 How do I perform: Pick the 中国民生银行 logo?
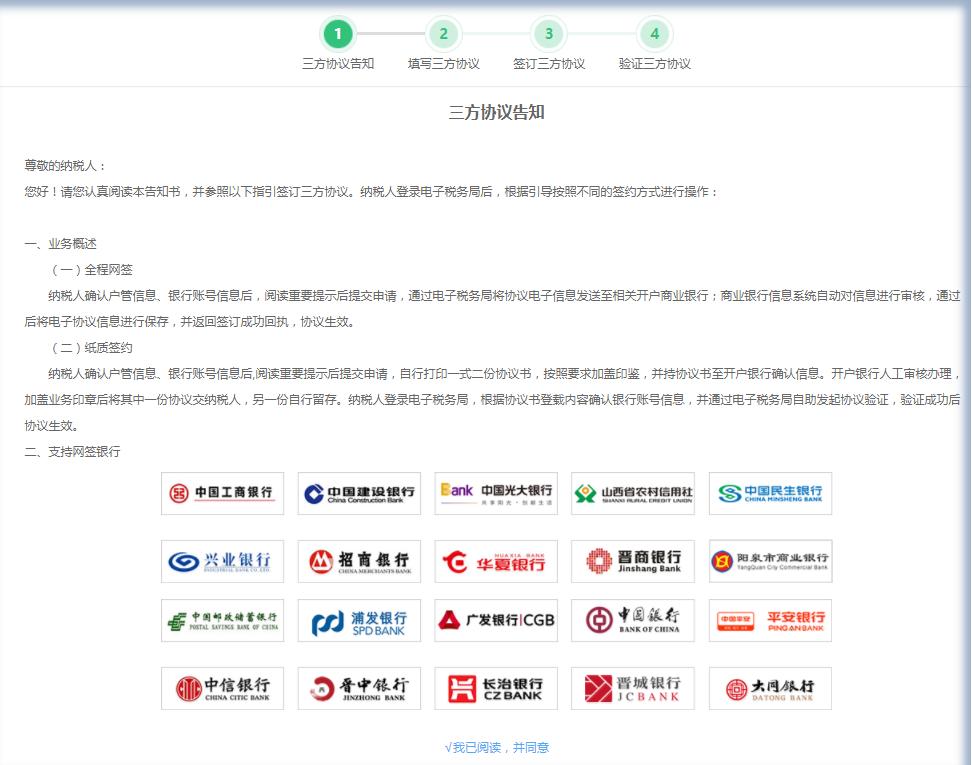click(x=769, y=493)
